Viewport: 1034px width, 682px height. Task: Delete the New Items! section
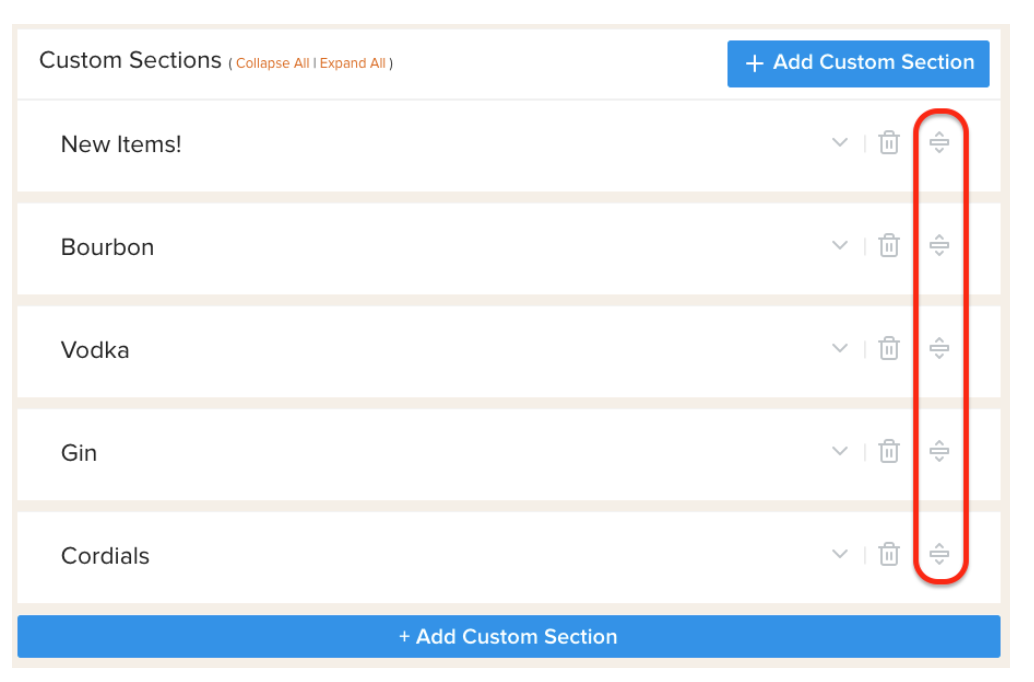coord(889,142)
